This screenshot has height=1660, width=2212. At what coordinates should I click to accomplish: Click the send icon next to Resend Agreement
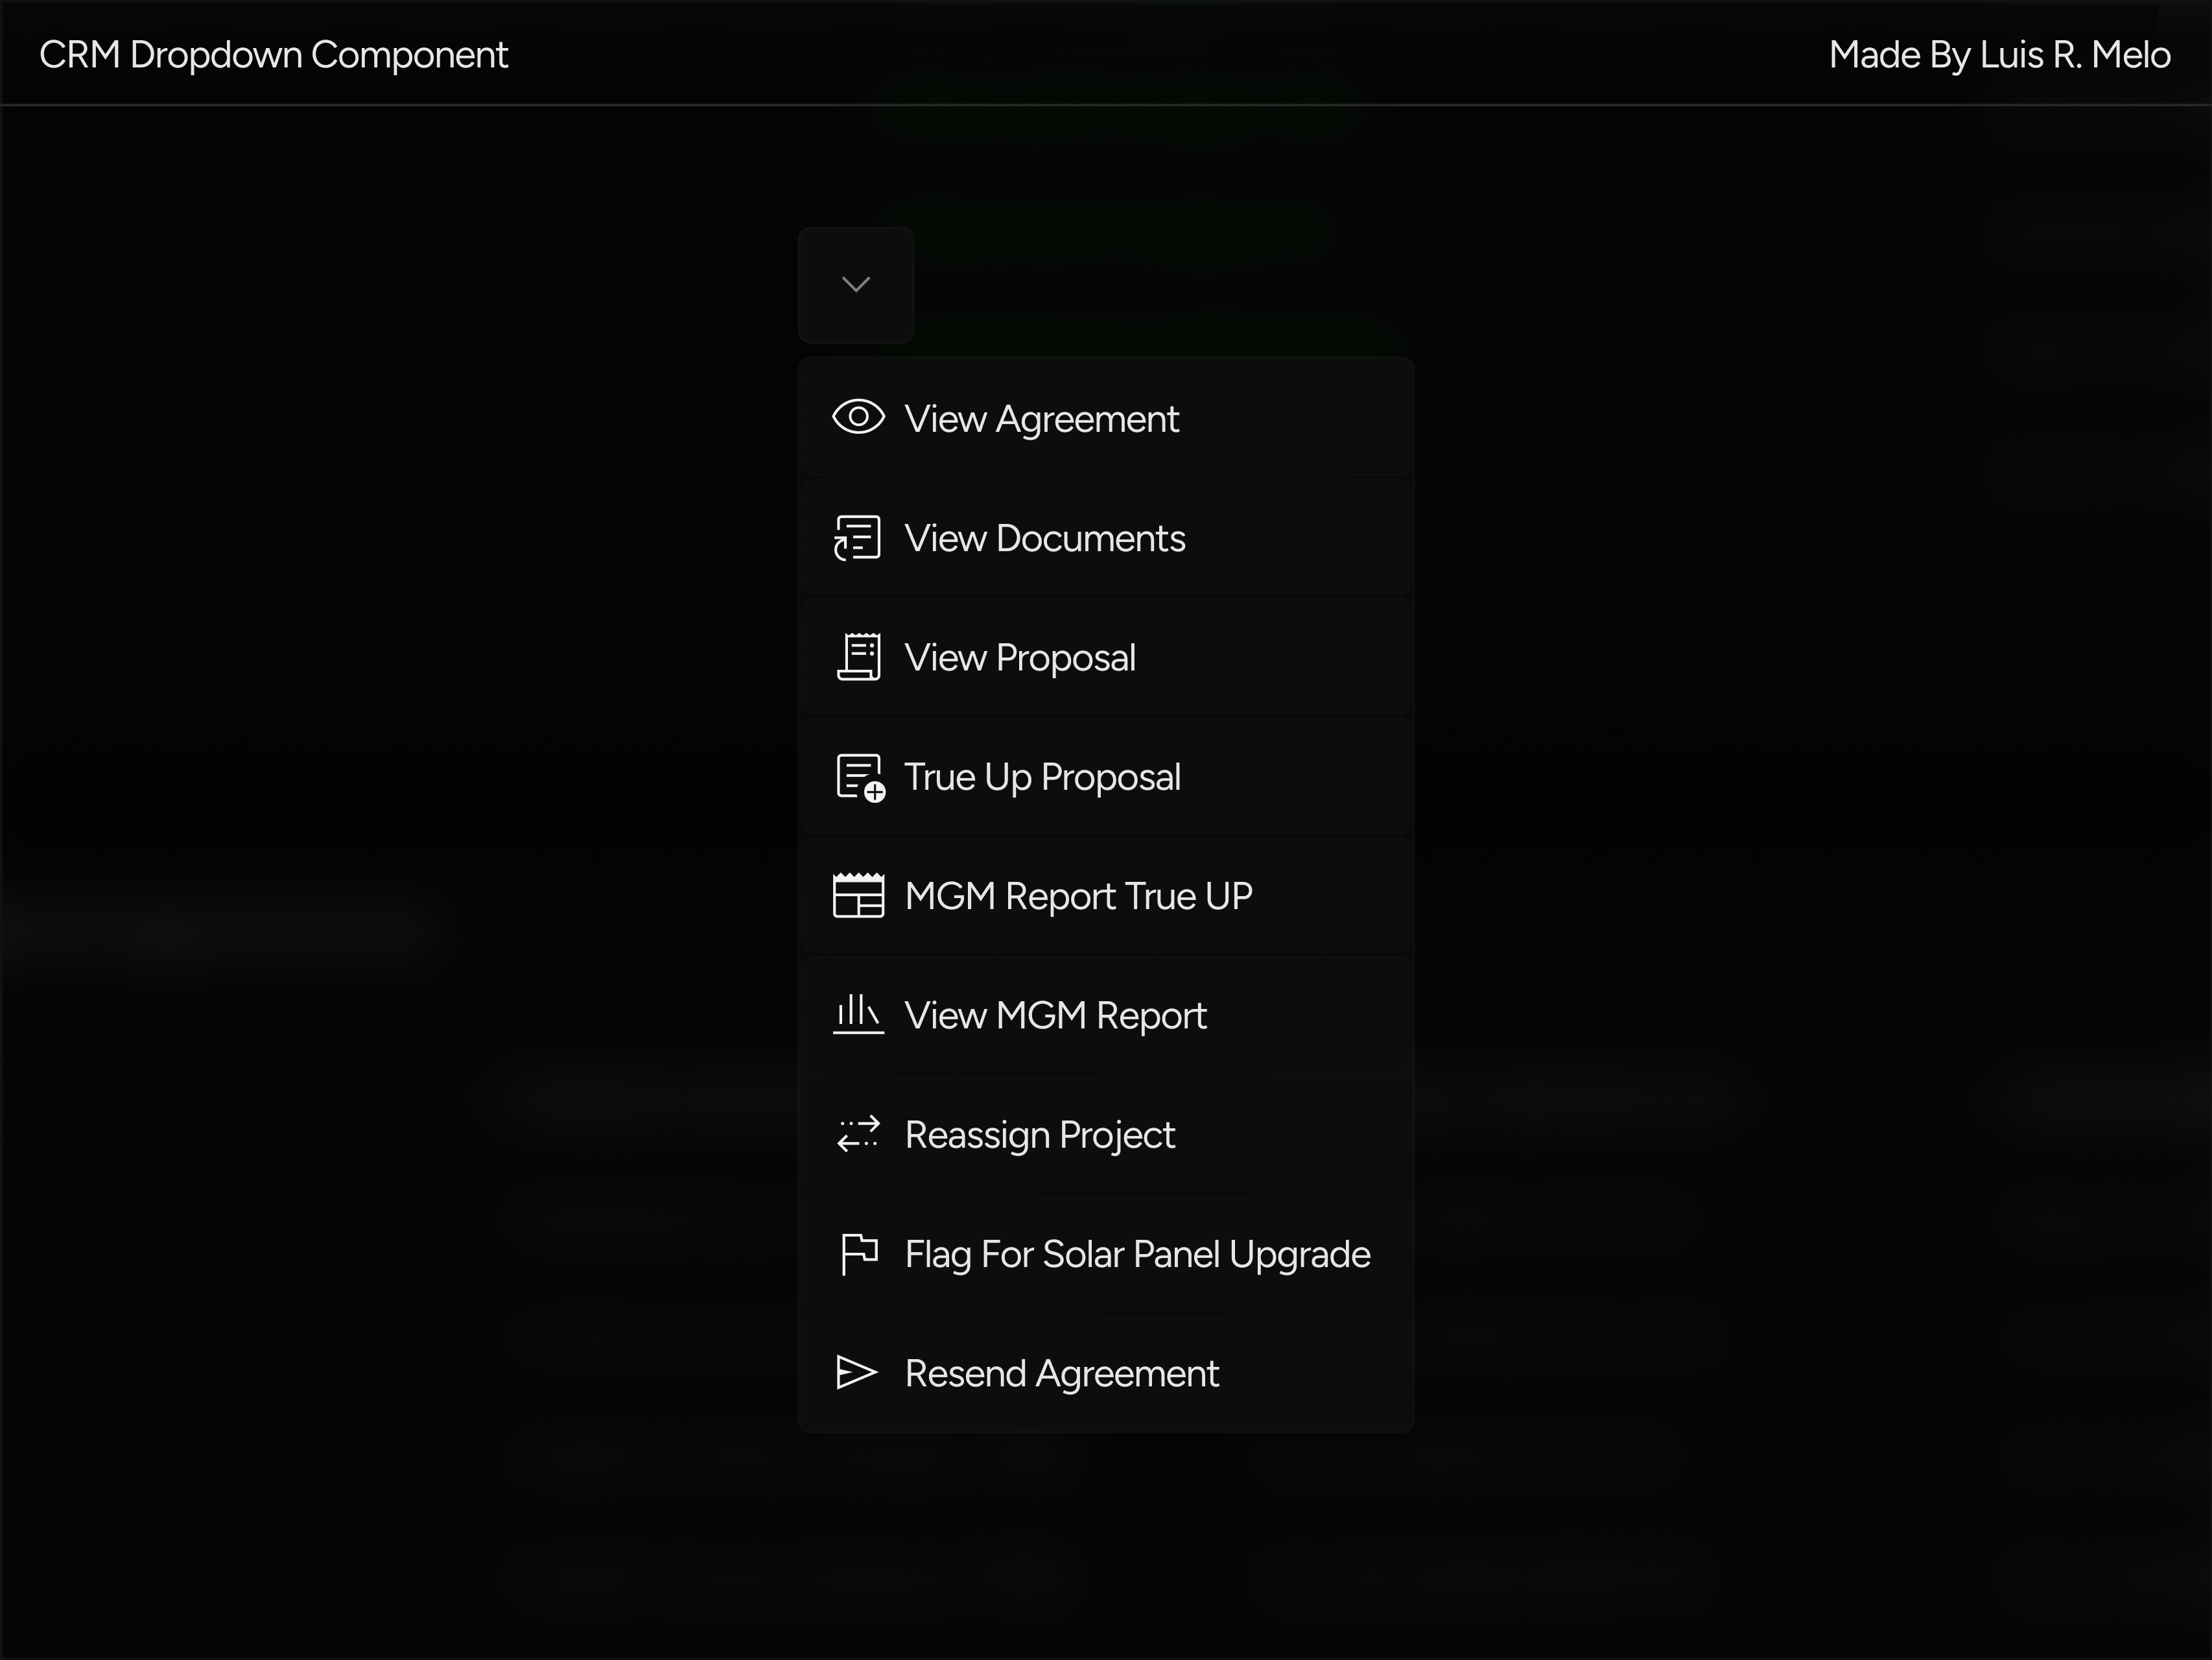857,1372
